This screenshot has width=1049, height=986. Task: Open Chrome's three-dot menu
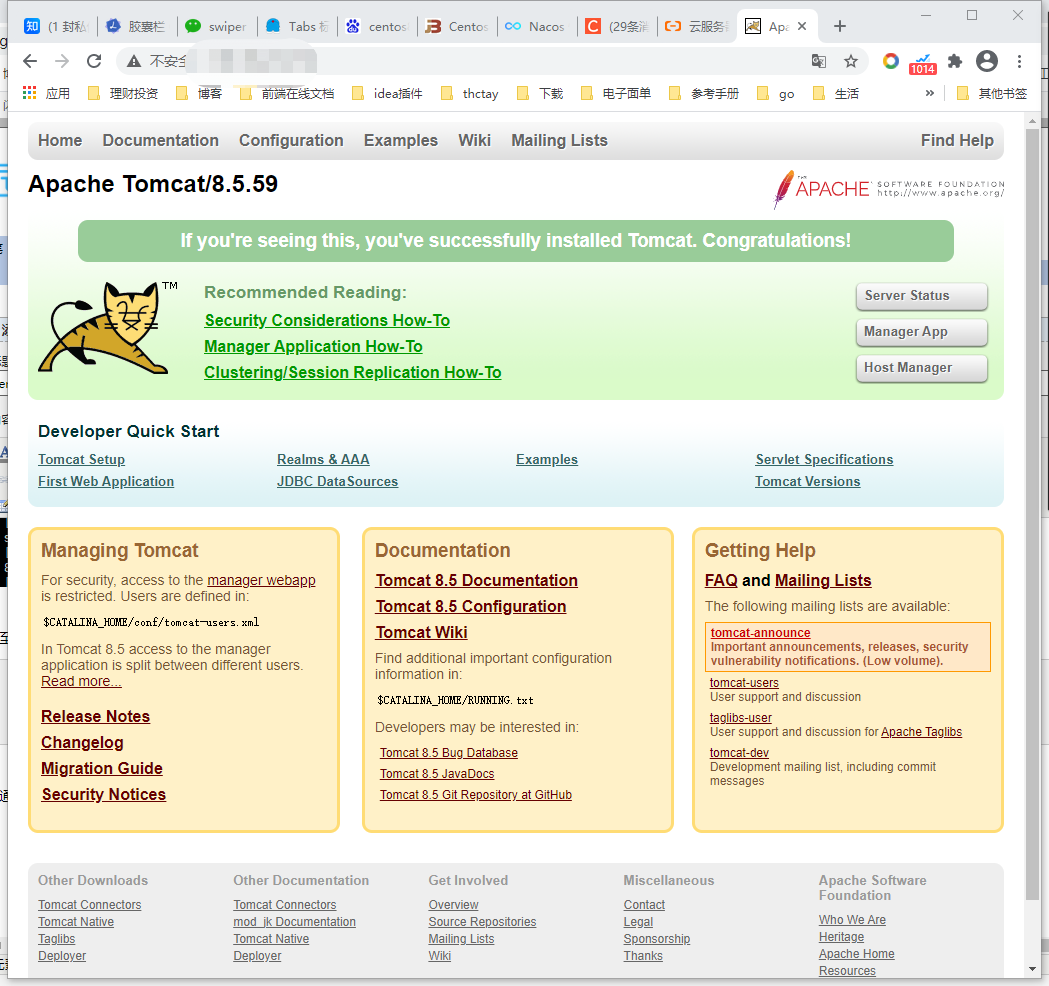click(1019, 61)
